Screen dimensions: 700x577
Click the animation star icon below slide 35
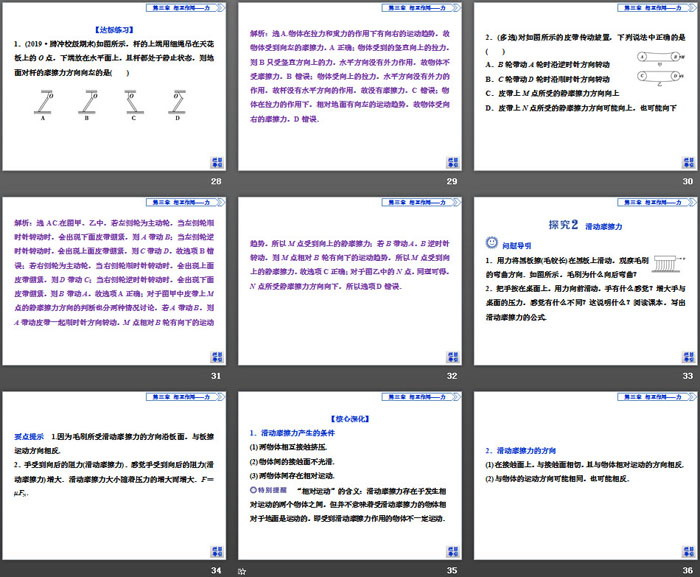pyautogui.click(x=242, y=569)
